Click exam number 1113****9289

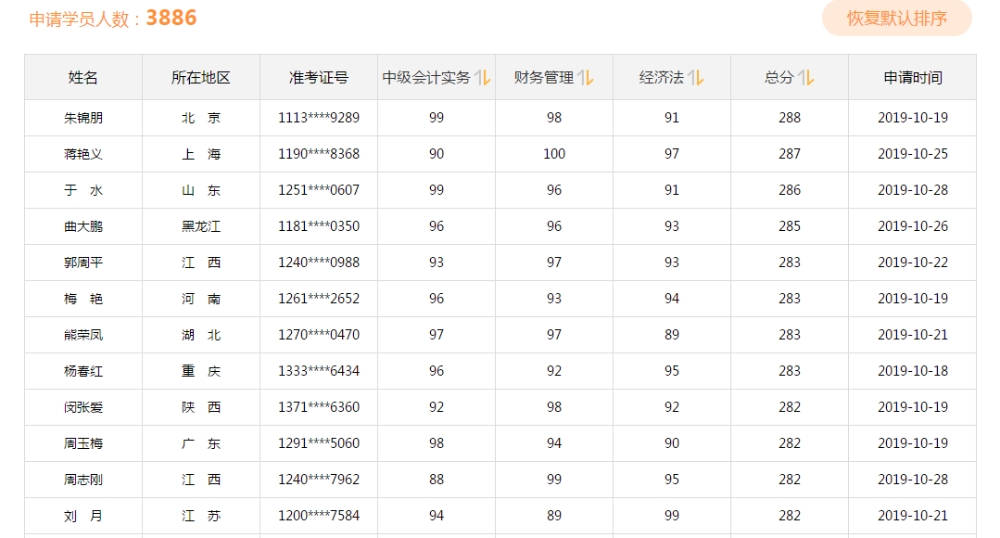319,118
